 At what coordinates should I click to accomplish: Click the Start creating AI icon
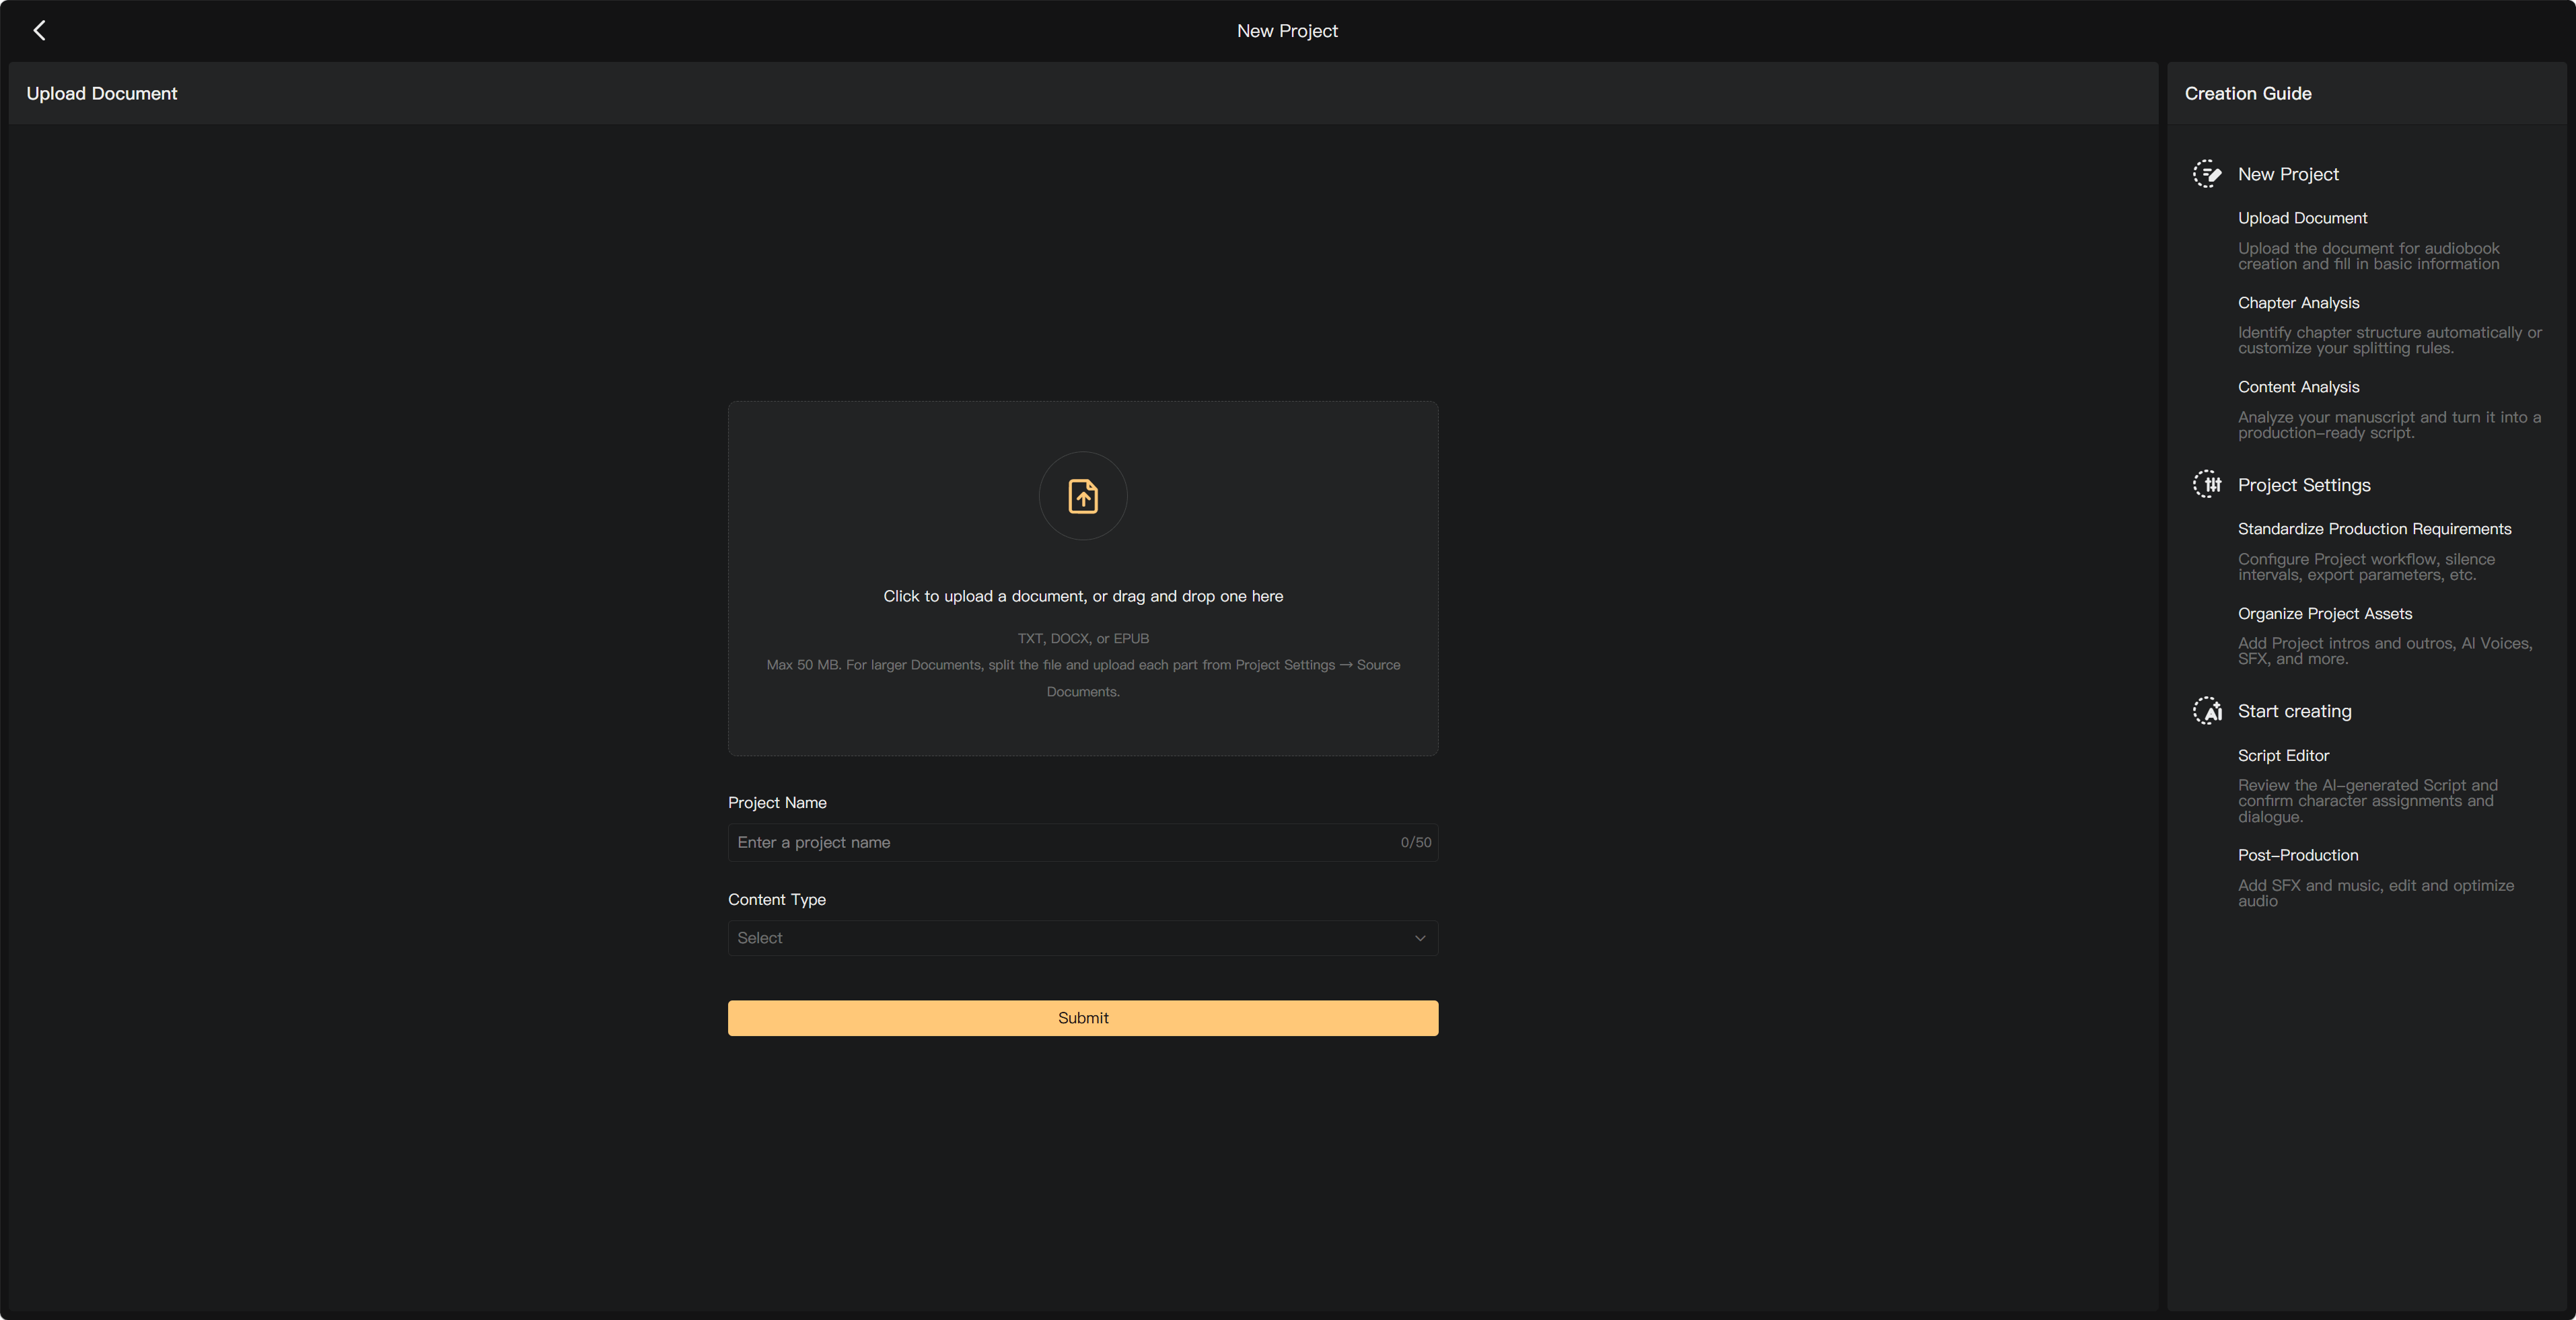[x=2207, y=711]
